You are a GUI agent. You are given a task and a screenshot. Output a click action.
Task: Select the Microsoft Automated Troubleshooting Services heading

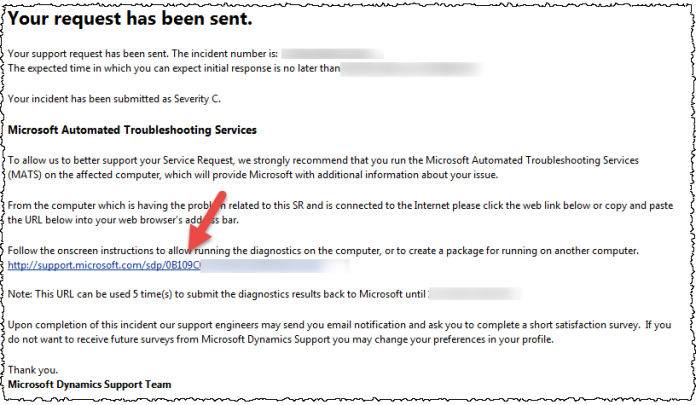point(132,130)
